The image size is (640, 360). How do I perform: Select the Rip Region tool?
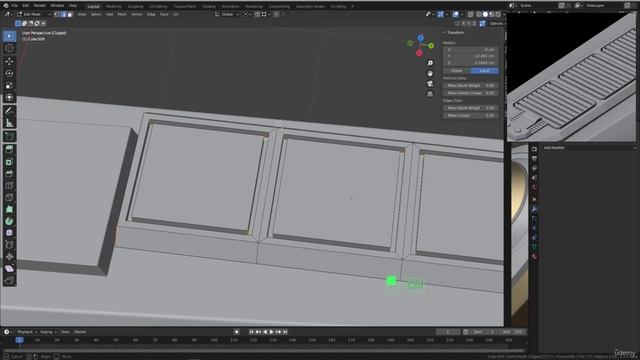[x=9, y=280]
